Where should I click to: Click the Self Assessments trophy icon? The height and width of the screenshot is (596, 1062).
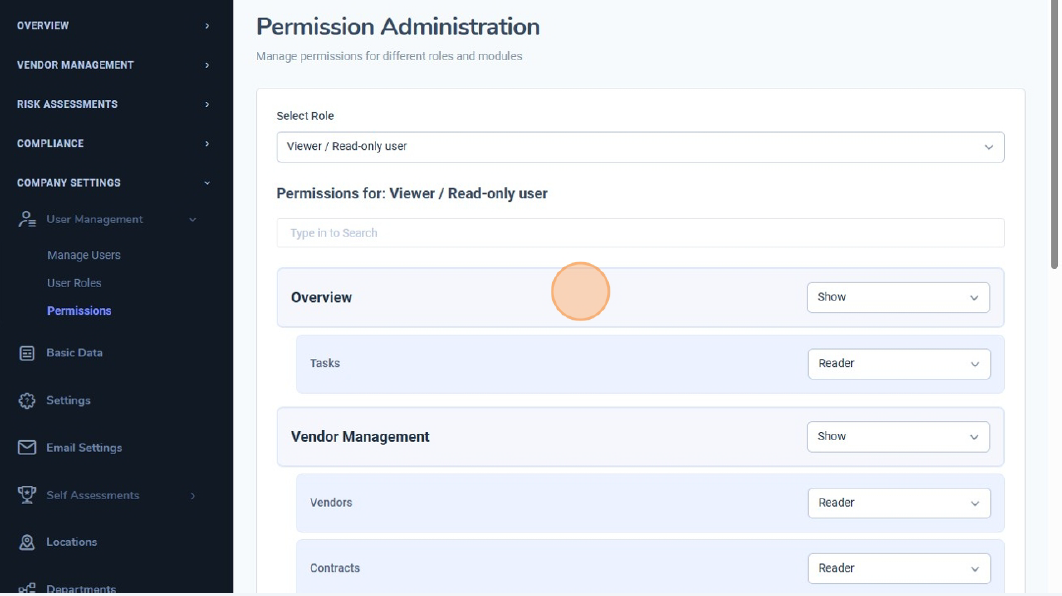tap(27, 495)
